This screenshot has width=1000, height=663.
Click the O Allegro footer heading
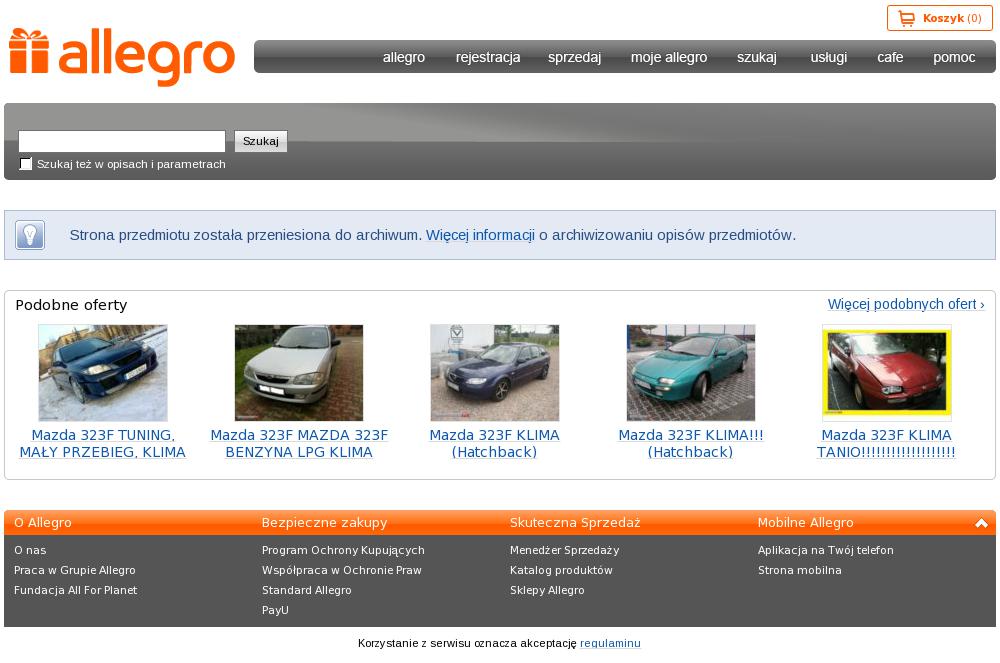point(43,523)
